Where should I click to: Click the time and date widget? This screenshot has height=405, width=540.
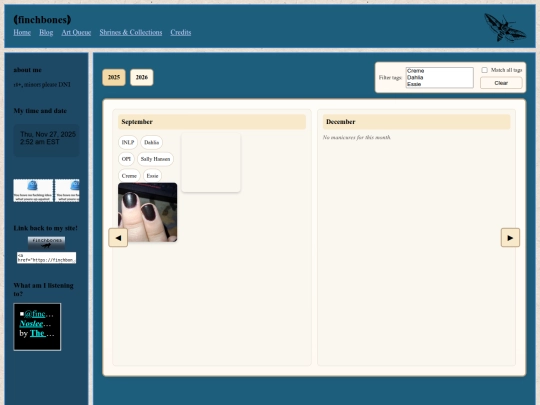(x=46, y=141)
